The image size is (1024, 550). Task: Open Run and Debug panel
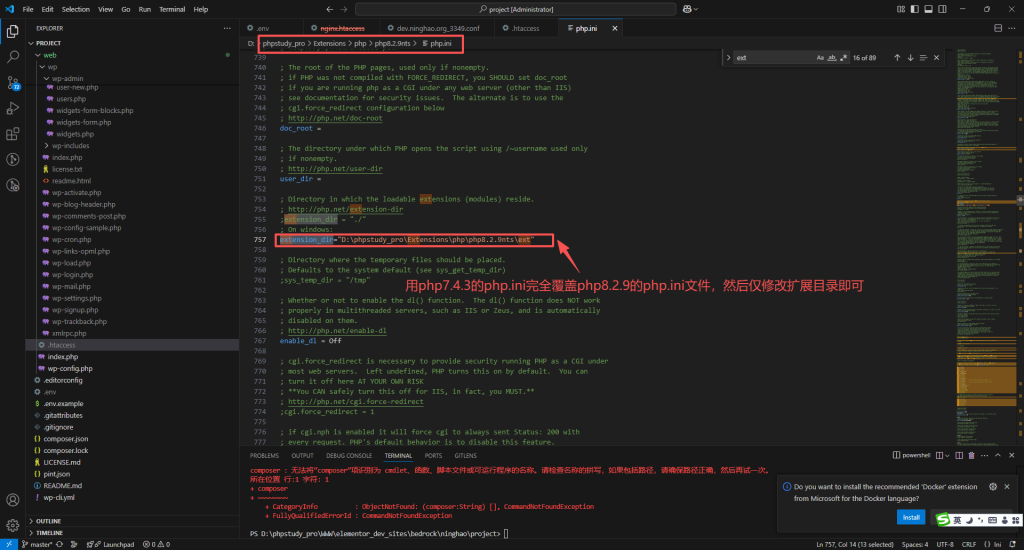[x=13, y=108]
